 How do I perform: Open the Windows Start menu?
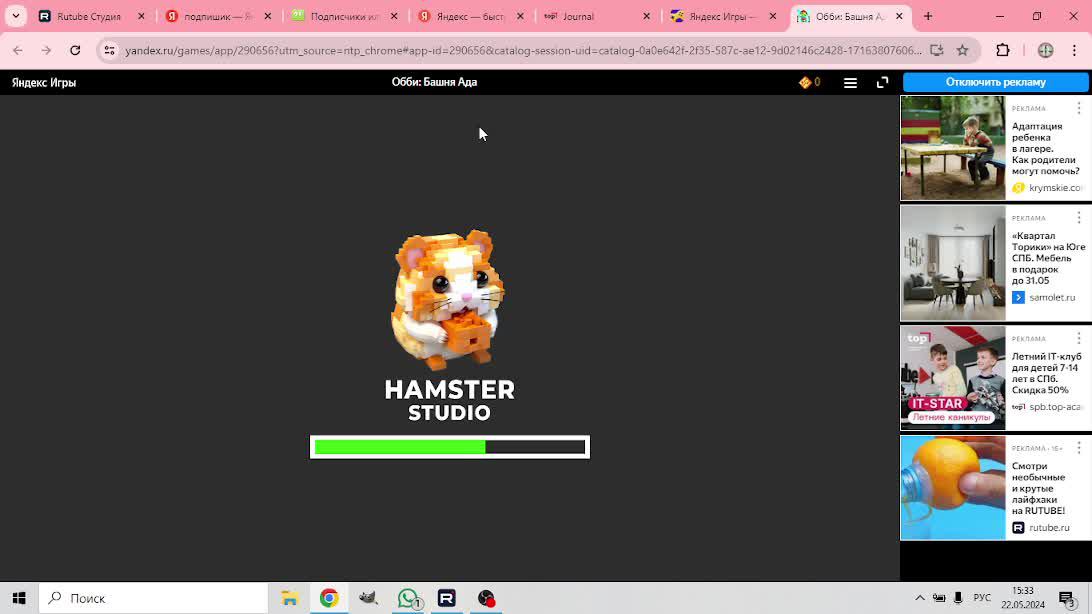19,598
